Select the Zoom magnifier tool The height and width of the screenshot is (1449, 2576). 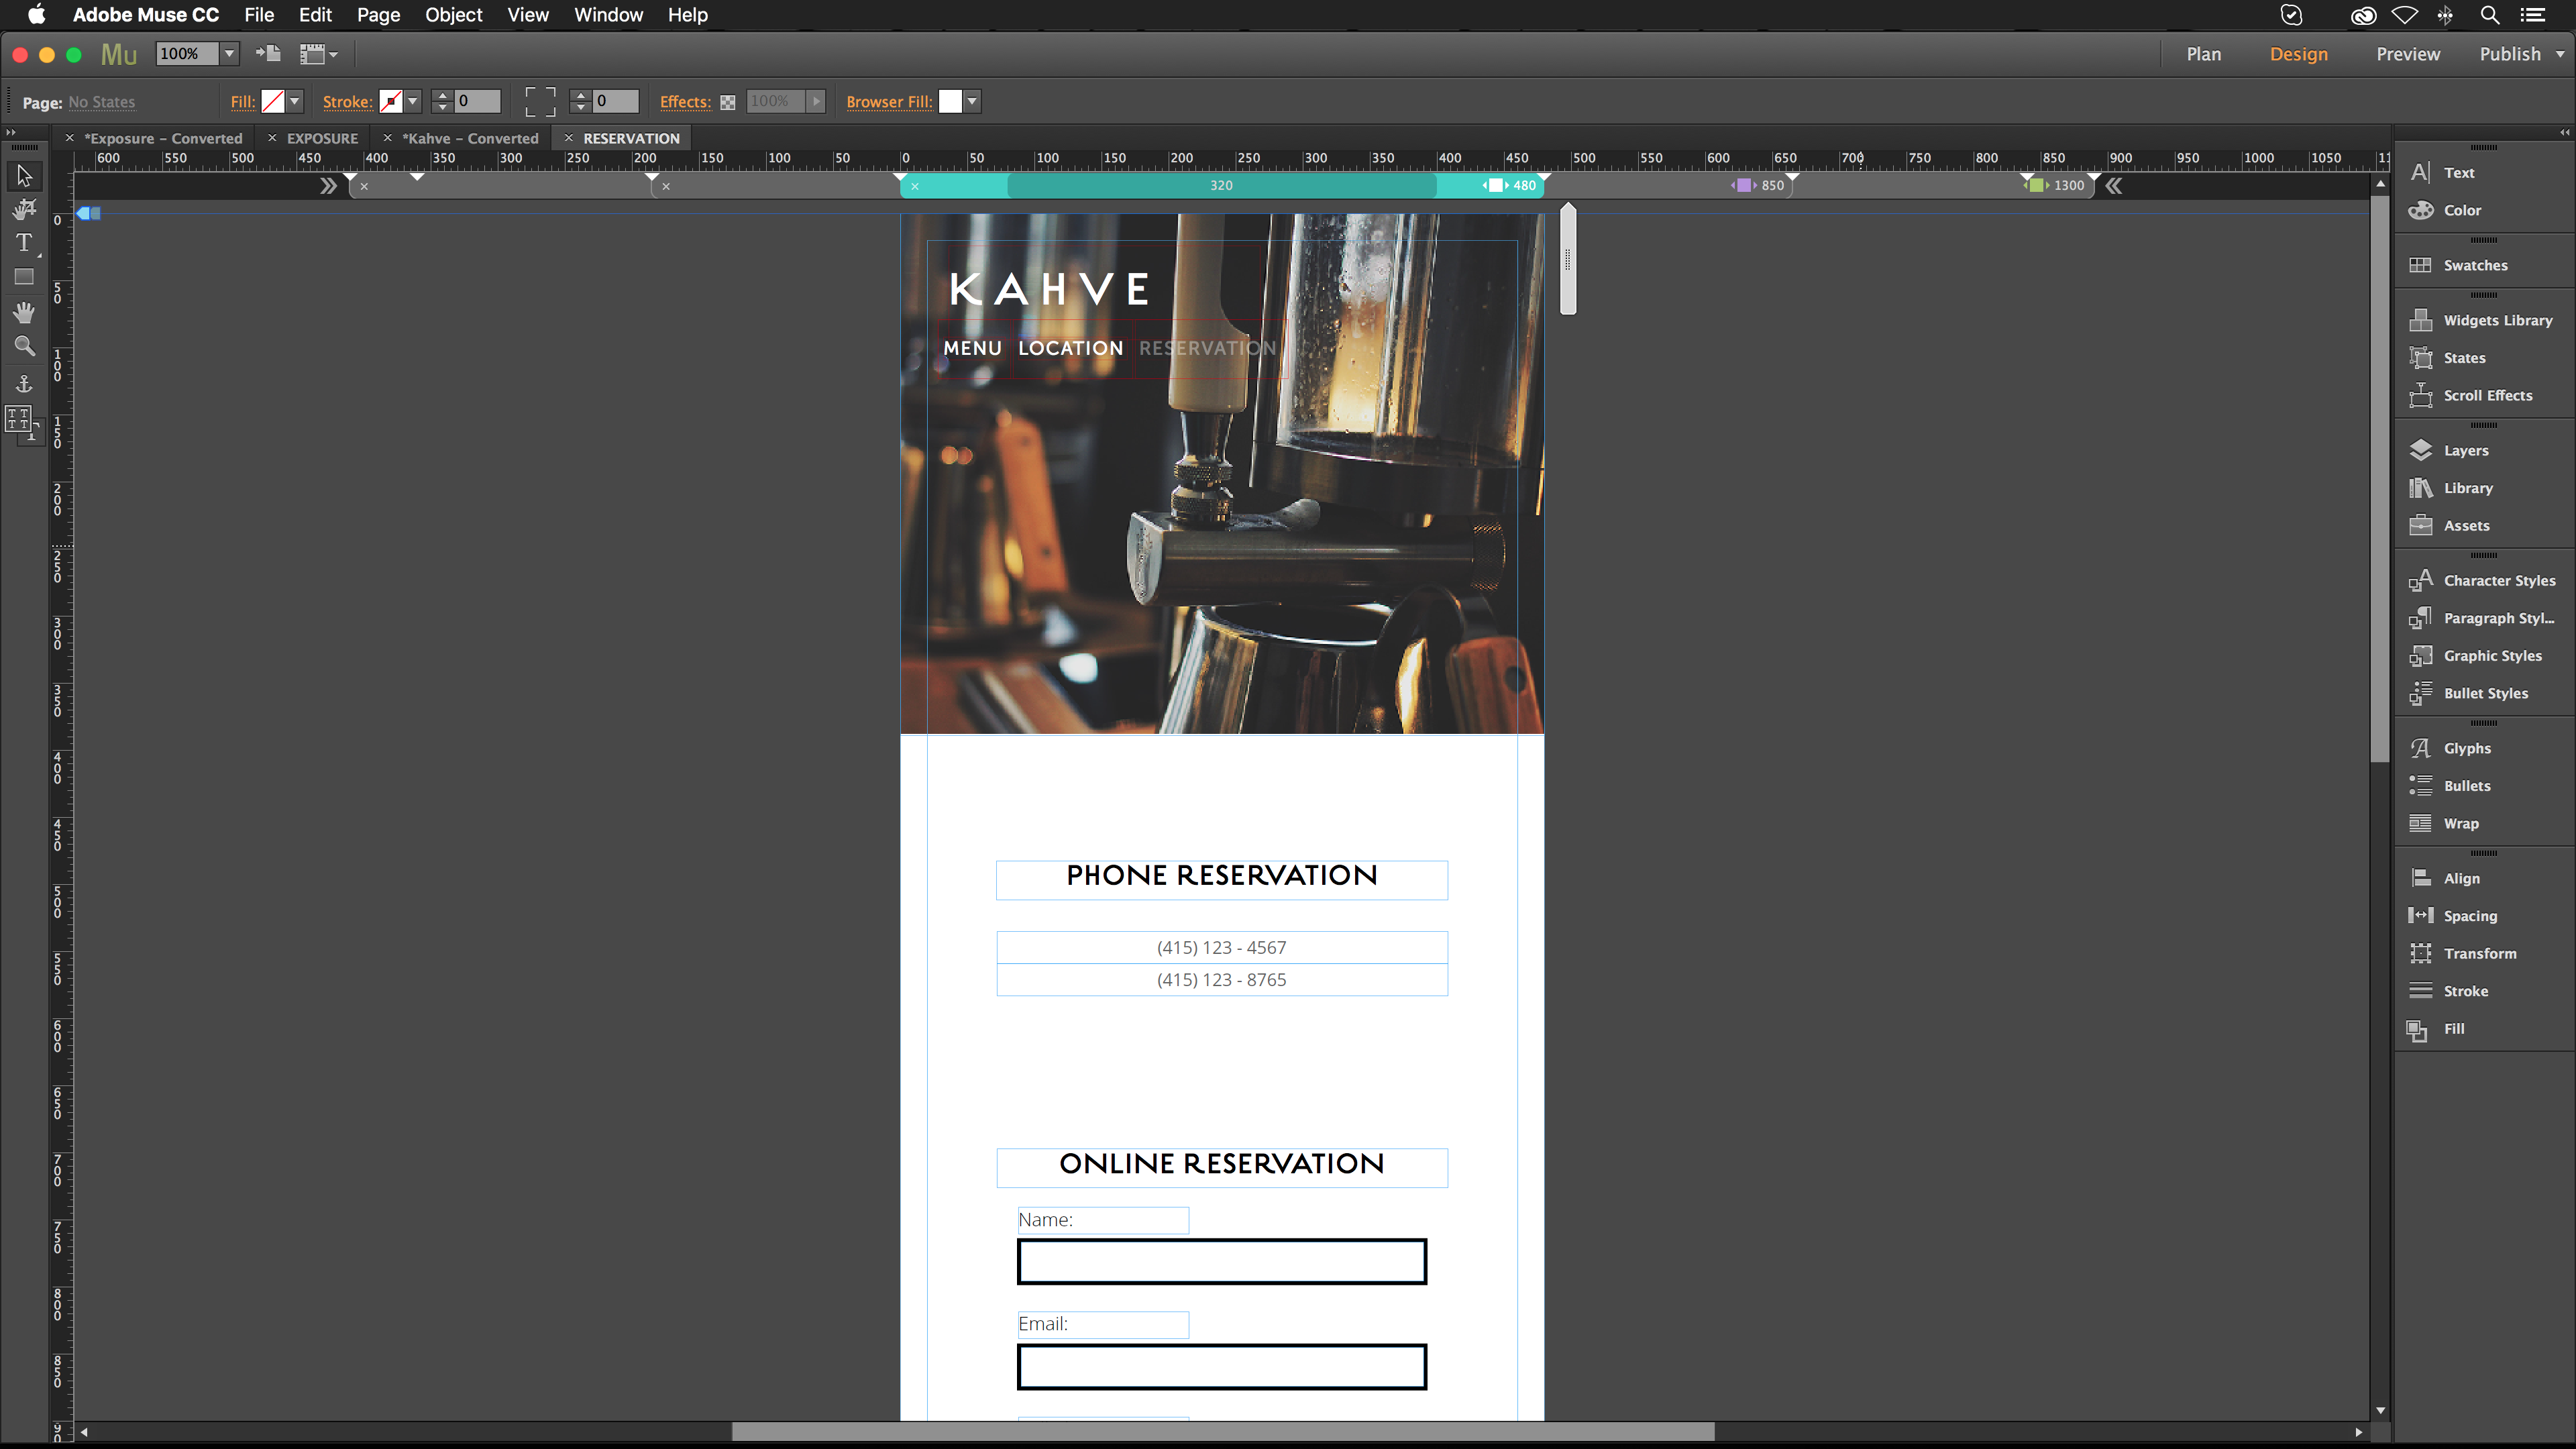[24, 346]
